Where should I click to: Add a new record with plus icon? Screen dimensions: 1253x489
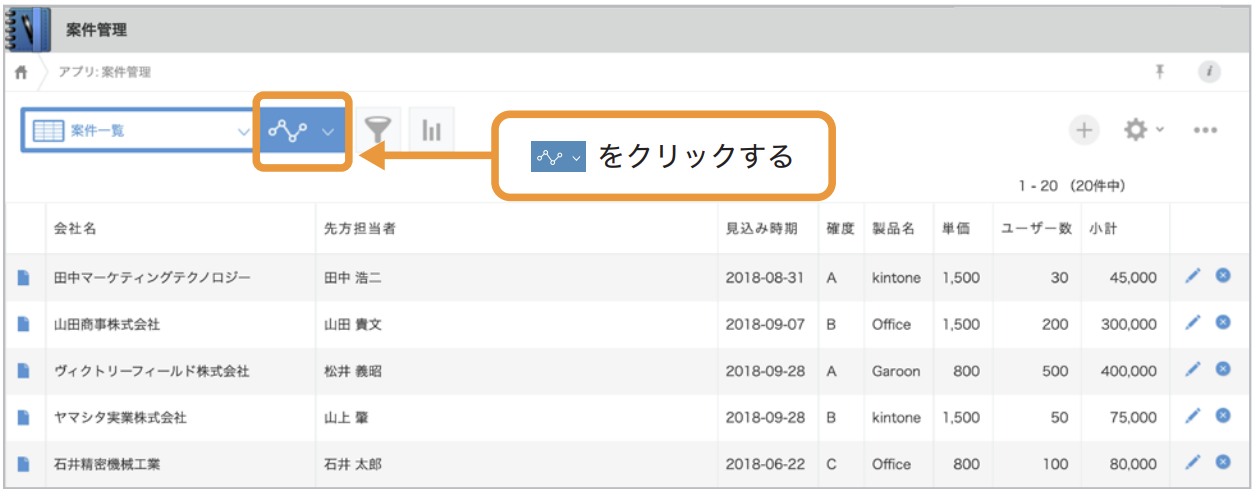coord(1084,130)
